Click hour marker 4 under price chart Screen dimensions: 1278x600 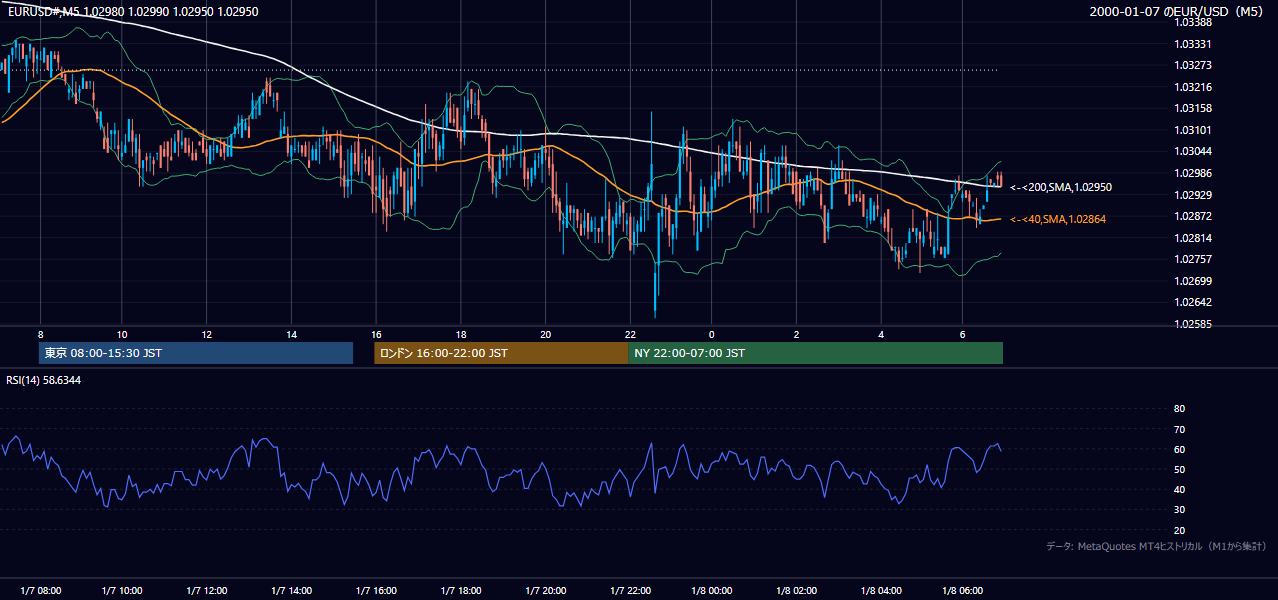point(881,334)
